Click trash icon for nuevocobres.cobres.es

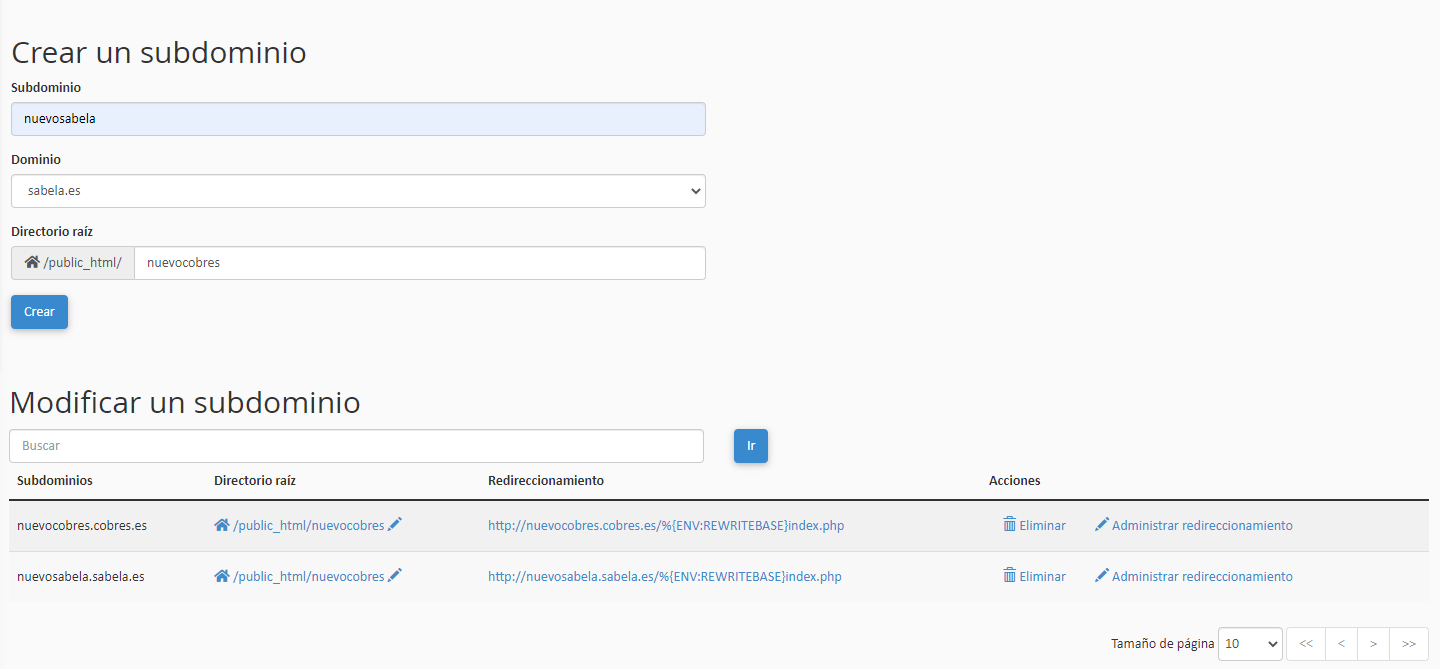(x=1010, y=524)
